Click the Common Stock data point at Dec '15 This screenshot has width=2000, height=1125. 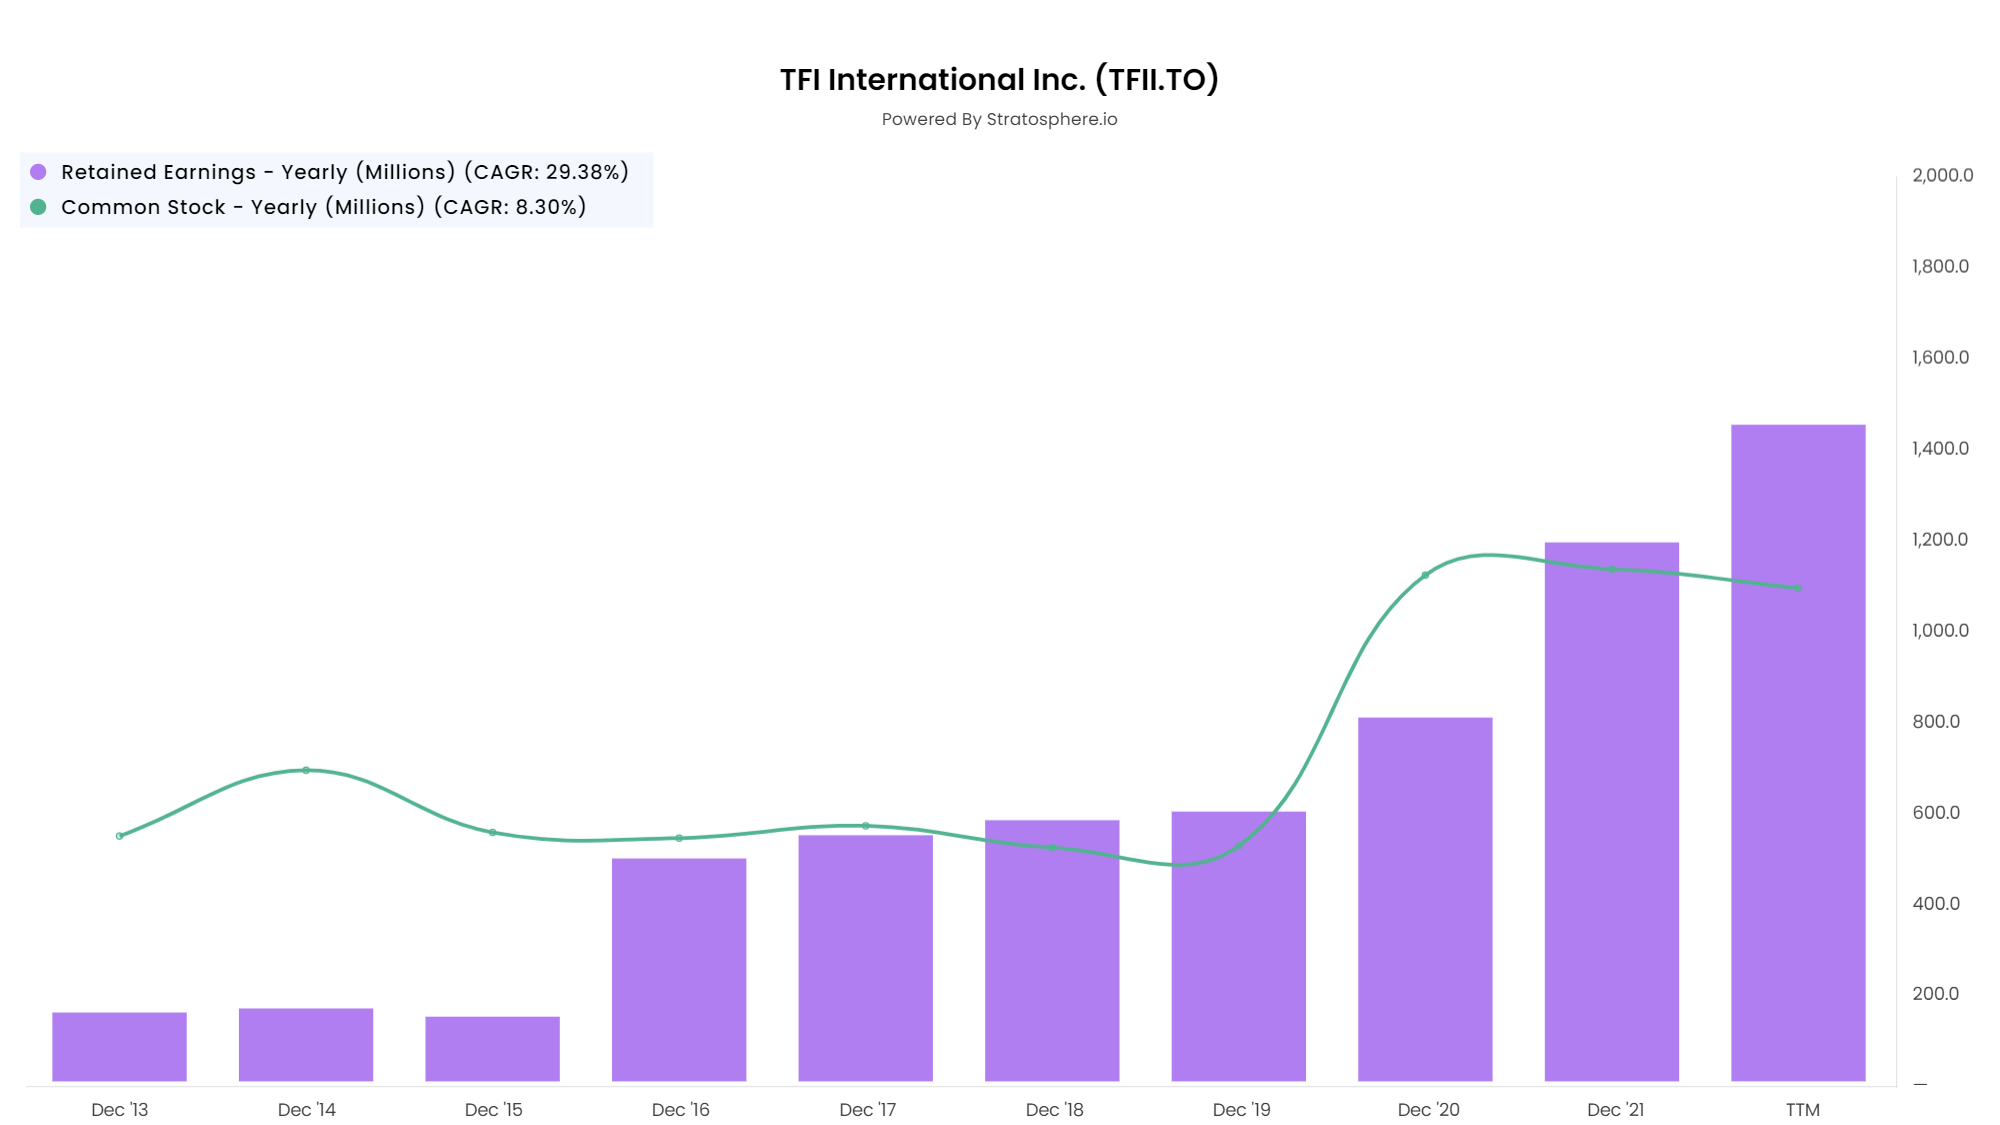click(x=492, y=832)
